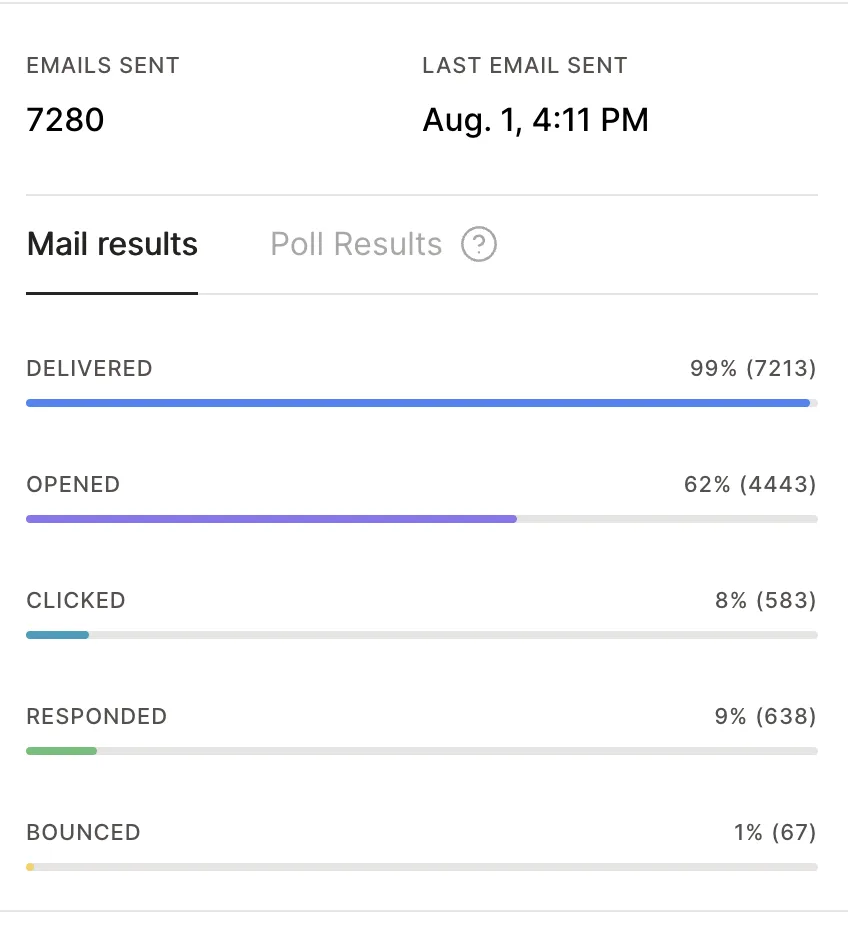Screen dimensions: 848x930
Task: Click the 1% (67) bounced value
Action: 776,832
